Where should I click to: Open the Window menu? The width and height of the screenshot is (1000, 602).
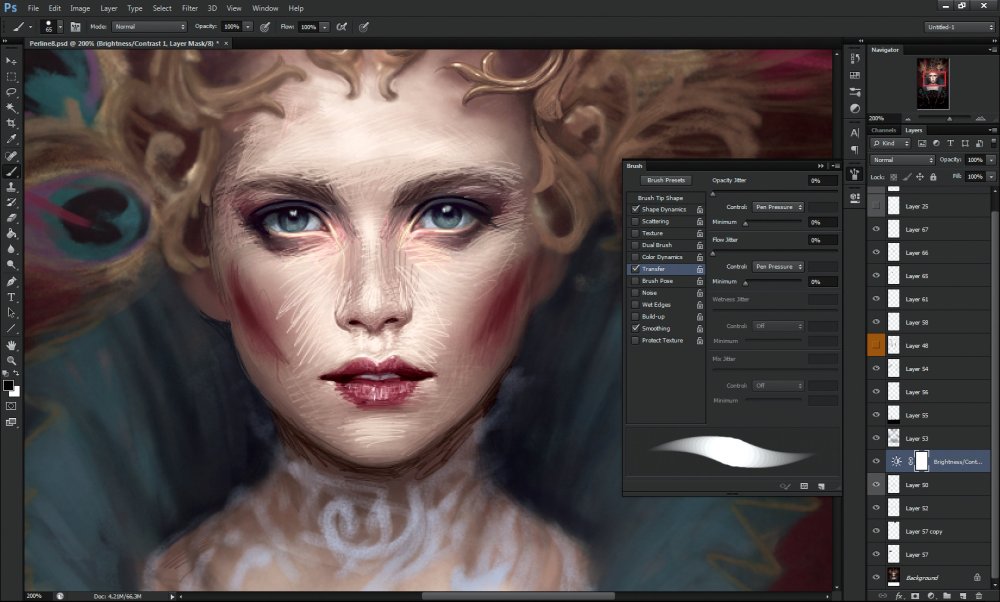(265, 8)
